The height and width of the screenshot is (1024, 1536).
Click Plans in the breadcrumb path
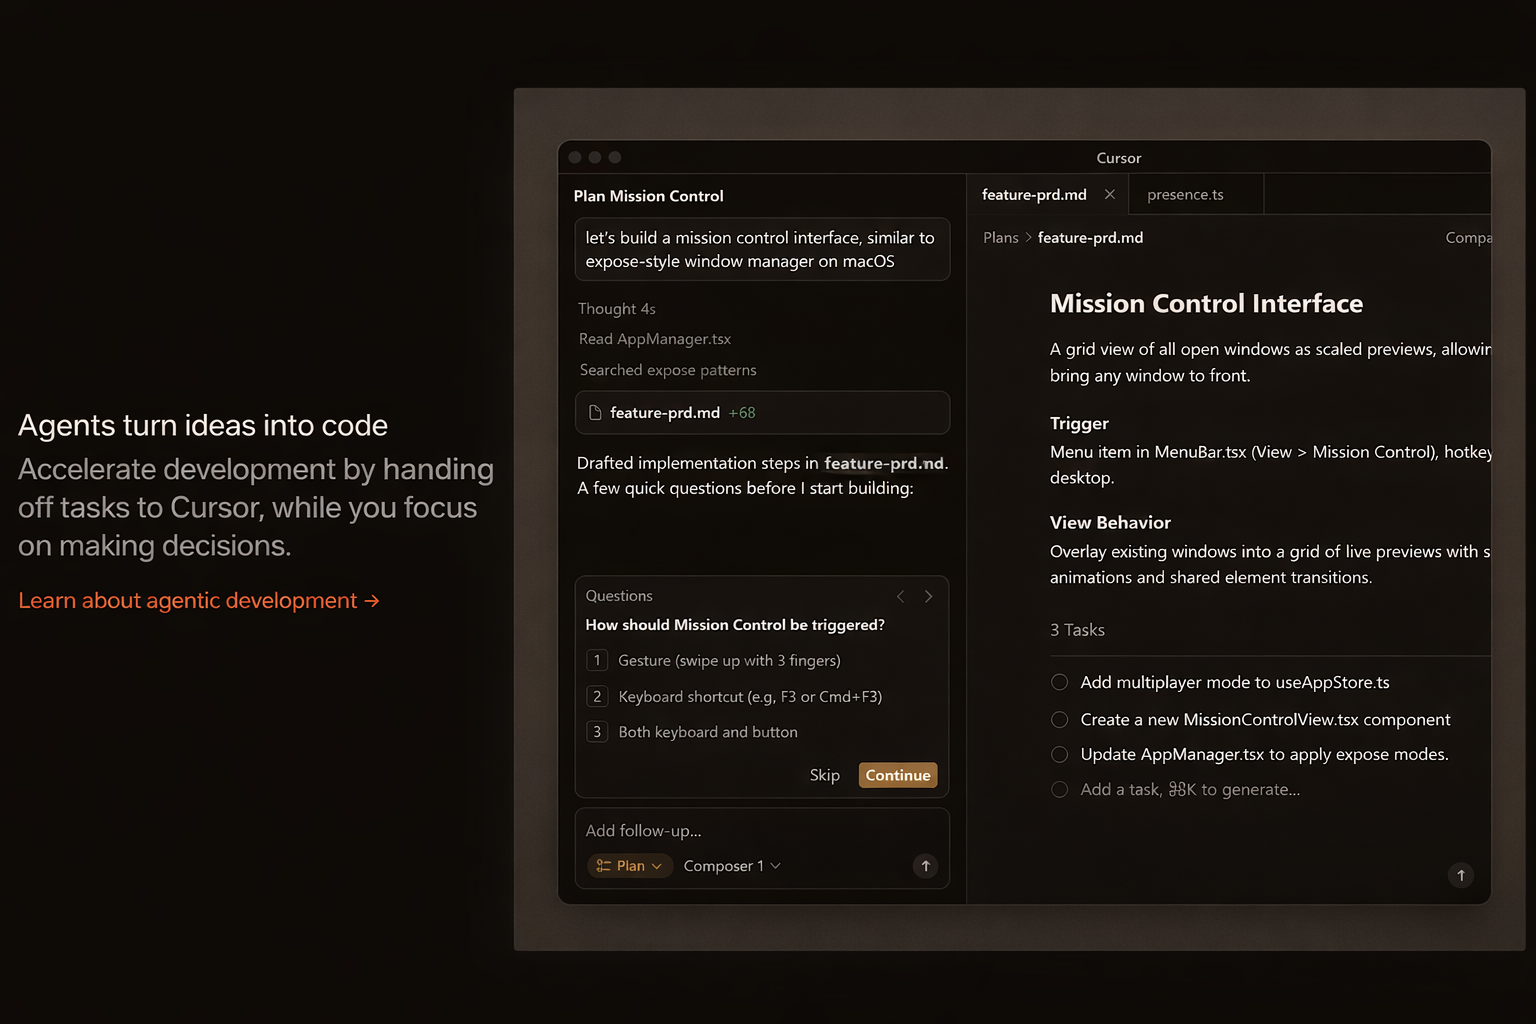1000,238
